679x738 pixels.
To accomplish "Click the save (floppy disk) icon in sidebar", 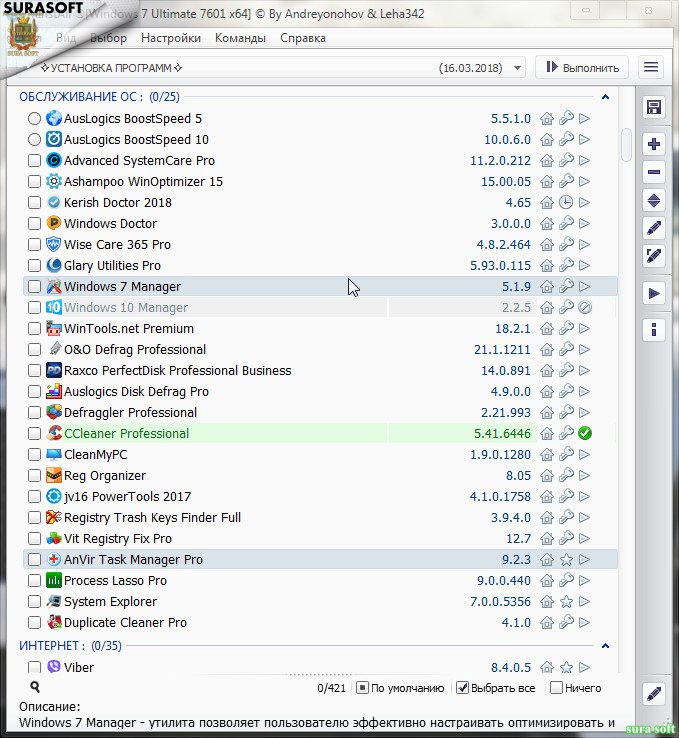I will coord(654,107).
